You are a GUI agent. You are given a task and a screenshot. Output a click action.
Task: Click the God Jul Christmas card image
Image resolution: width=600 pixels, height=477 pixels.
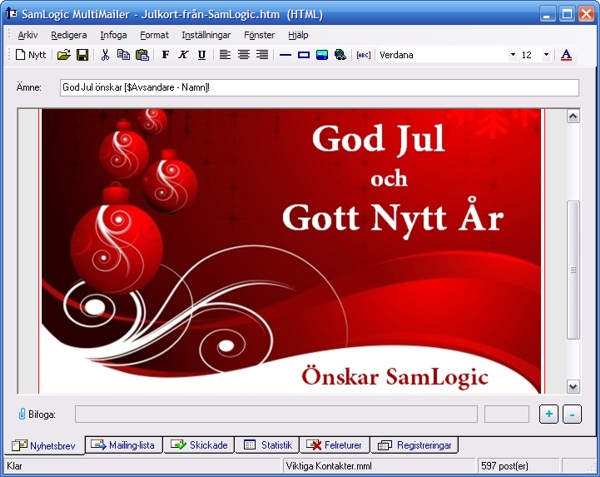(291, 251)
